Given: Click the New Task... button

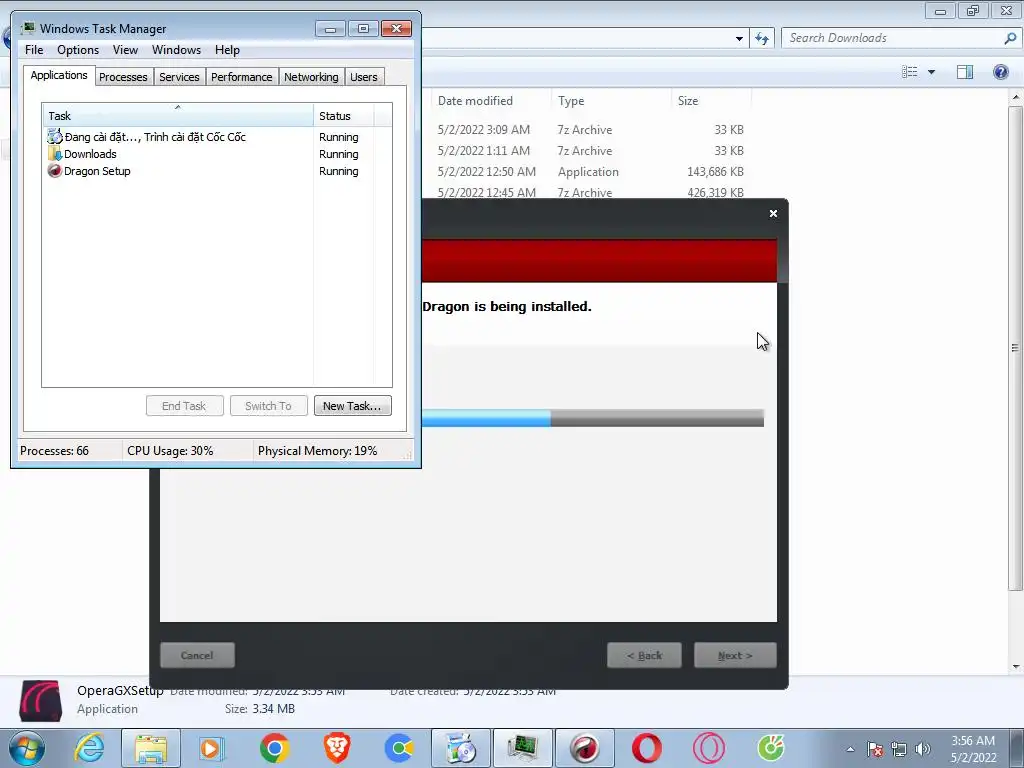Looking at the screenshot, I should pos(353,406).
